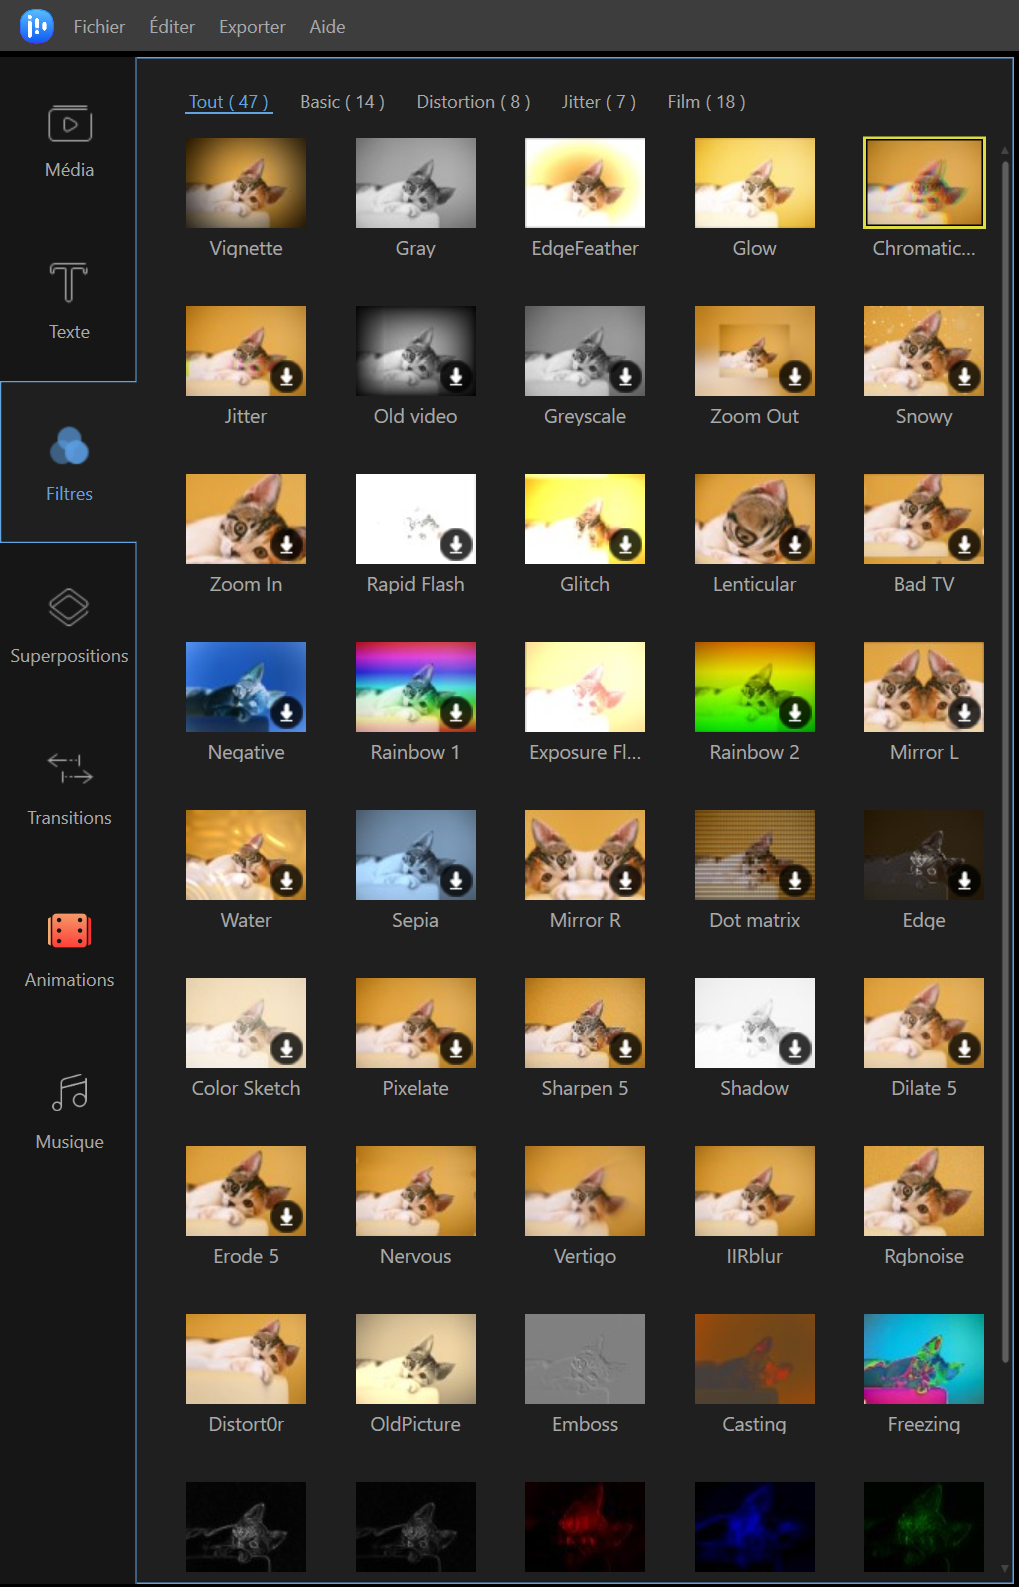Open the Éditer menu

click(172, 27)
